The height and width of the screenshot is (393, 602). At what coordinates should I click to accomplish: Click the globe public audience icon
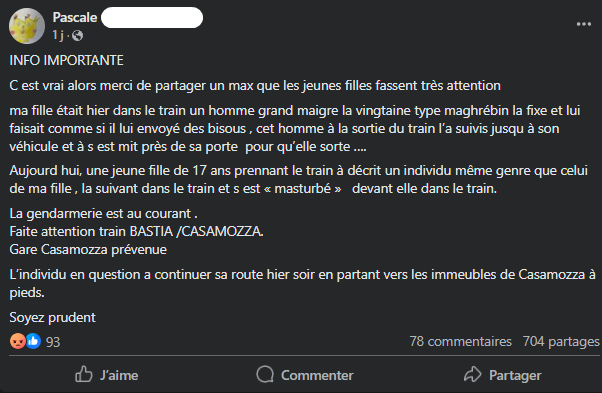77,36
